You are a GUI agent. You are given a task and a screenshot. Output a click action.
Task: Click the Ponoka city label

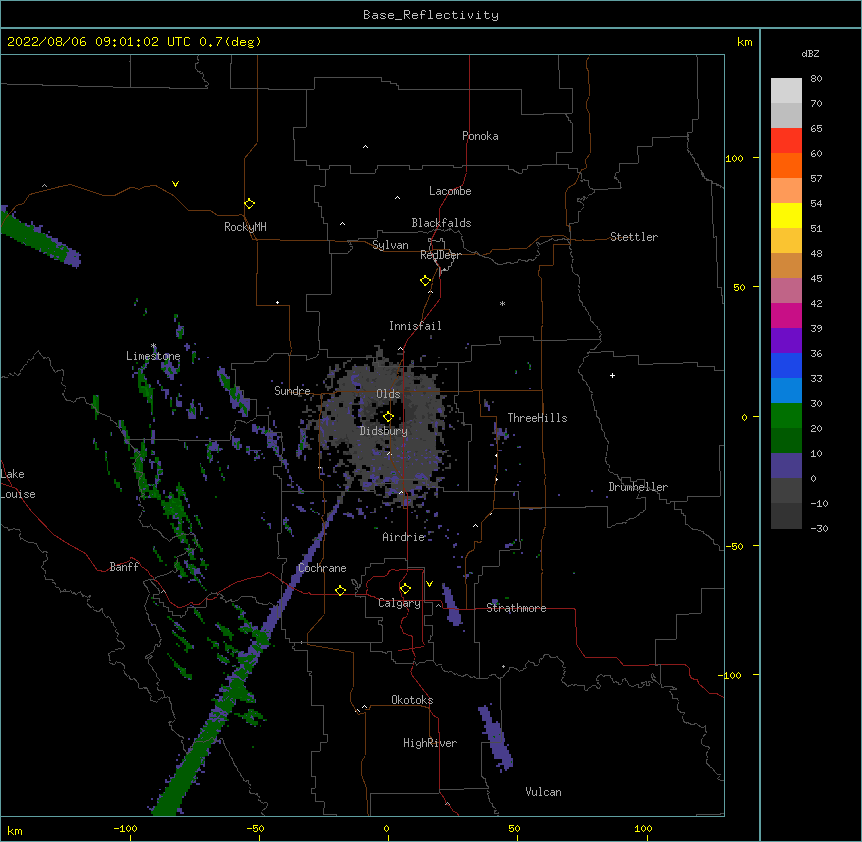coord(480,136)
